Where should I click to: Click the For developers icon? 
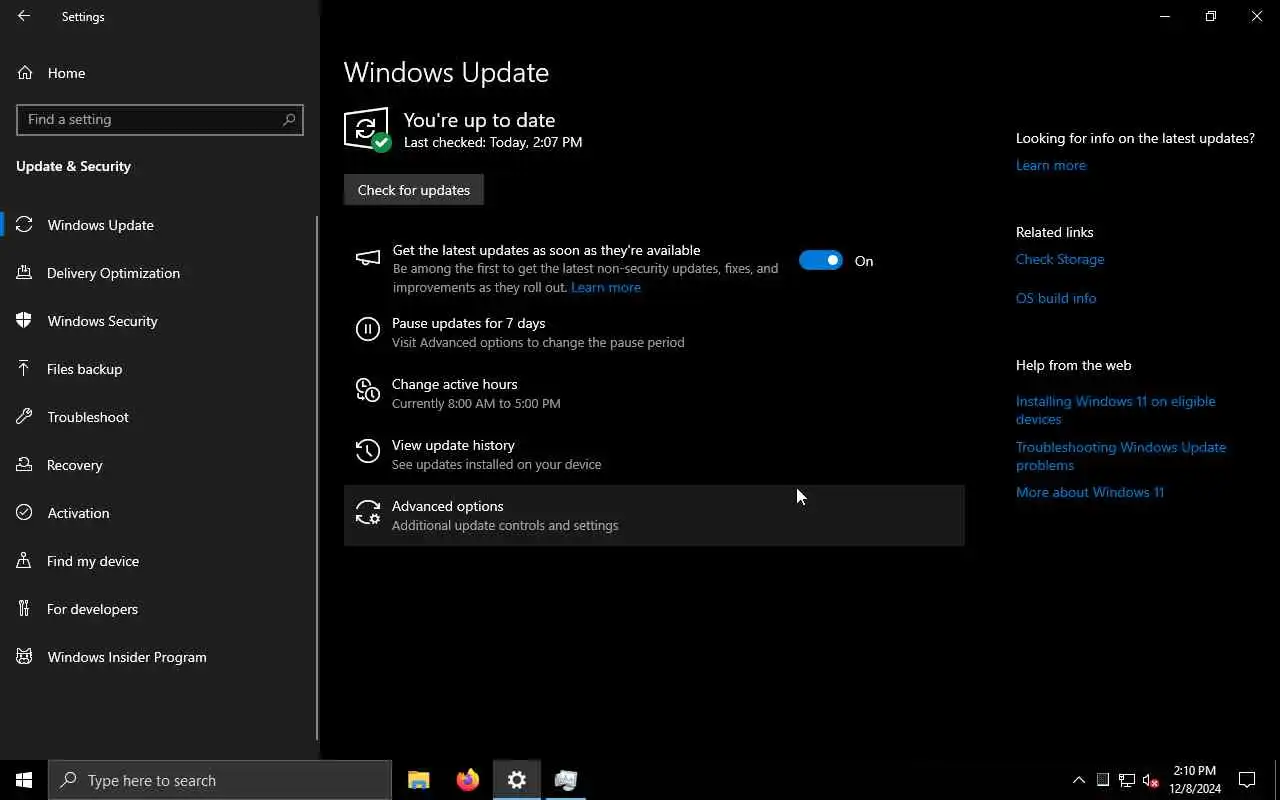24,609
